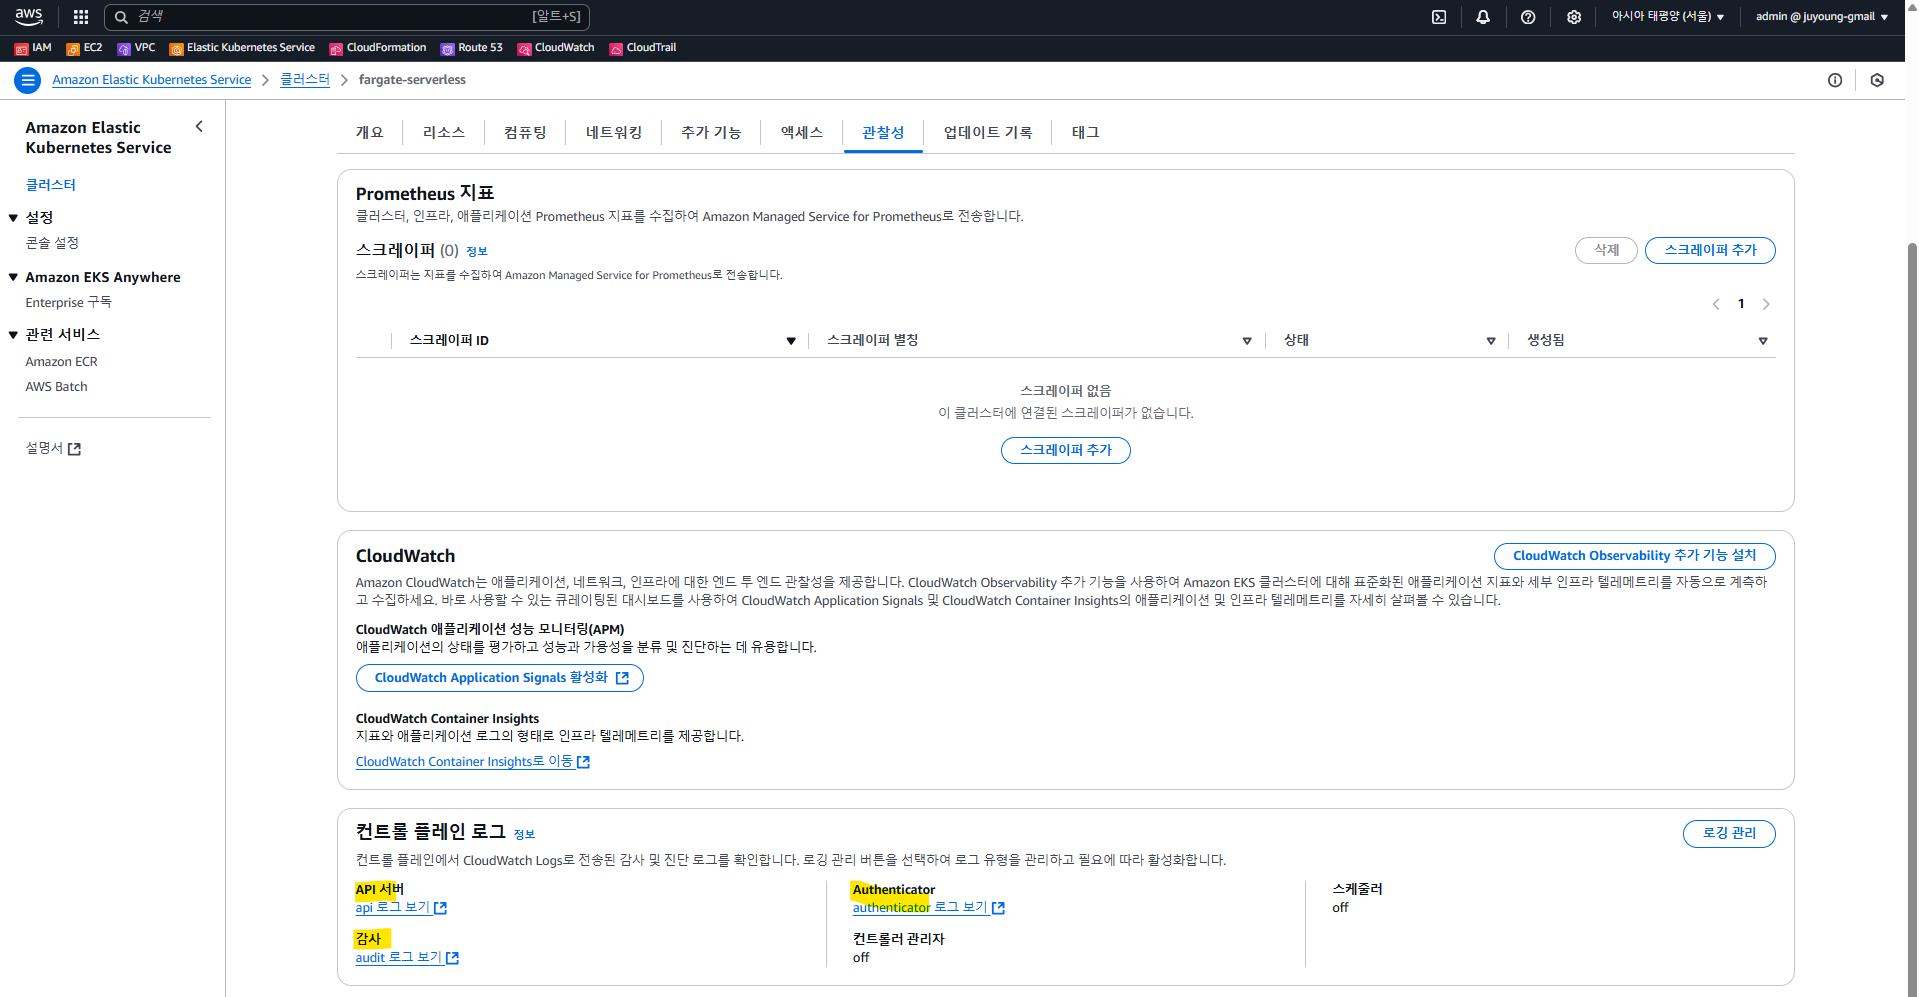Open CloudWatch favorites shortcut

tap(556, 48)
